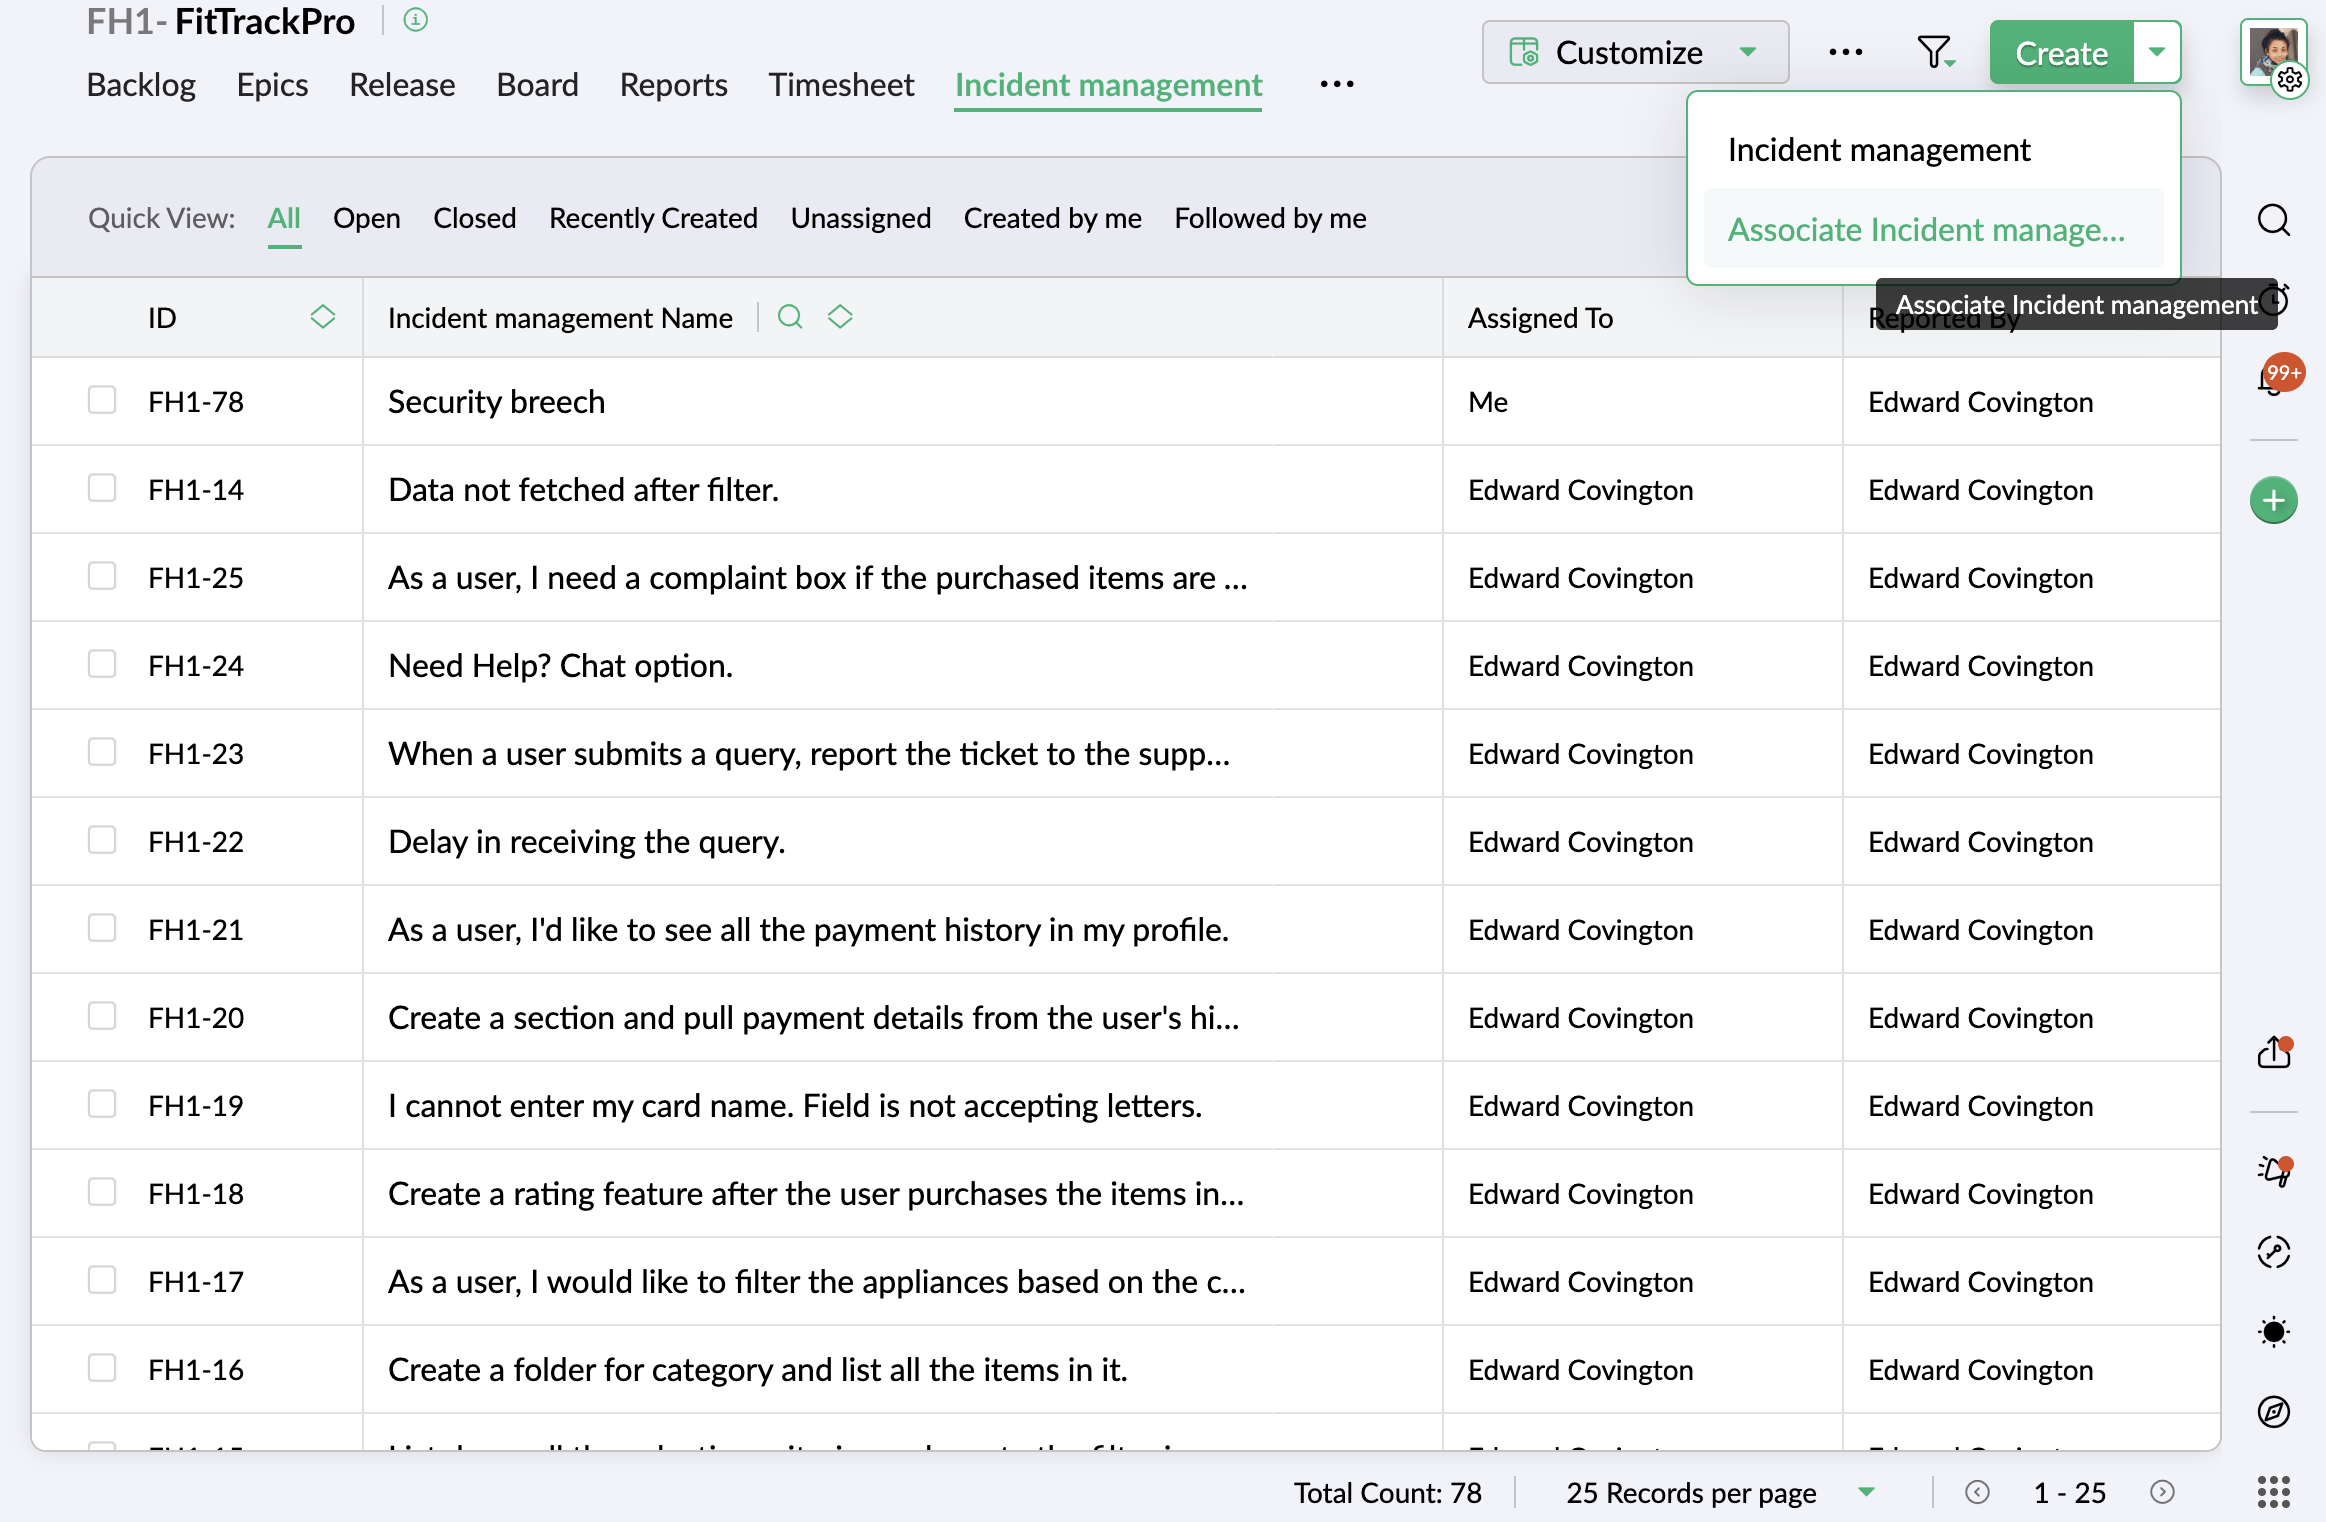Open the global search magnifier in sidebar
The height and width of the screenshot is (1522, 2326).
[2273, 219]
